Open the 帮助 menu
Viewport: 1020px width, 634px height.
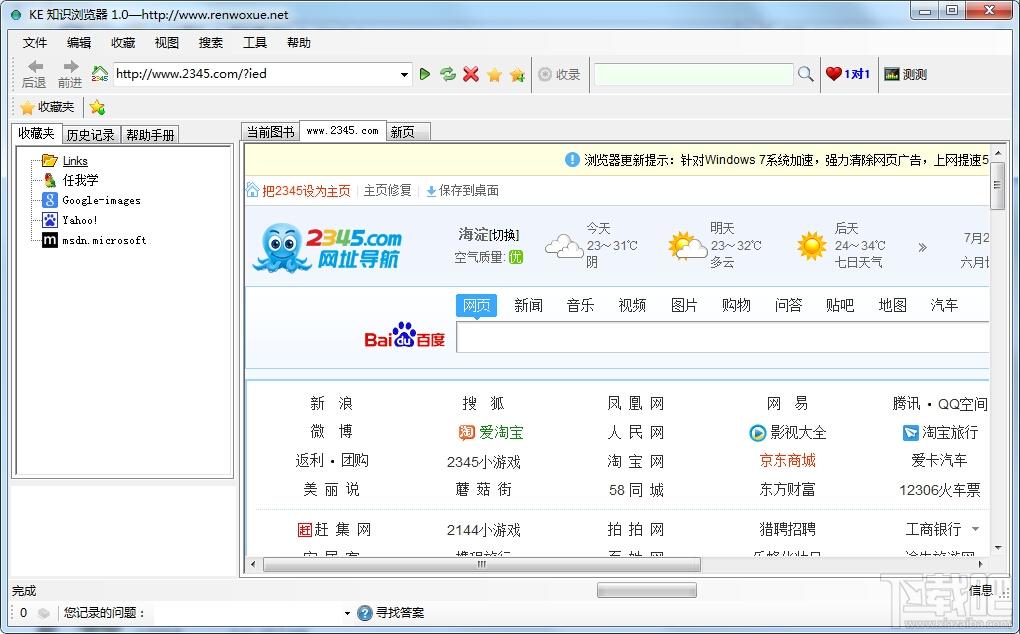tap(299, 43)
